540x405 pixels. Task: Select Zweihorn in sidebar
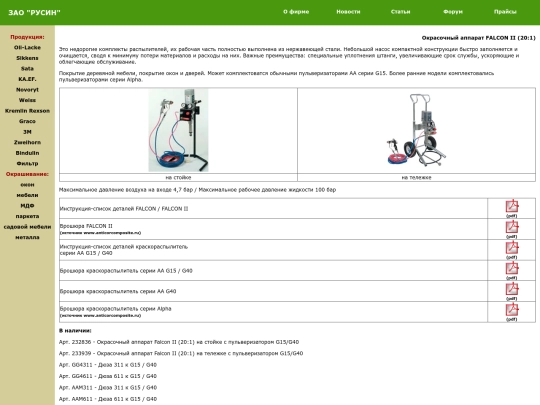pyautogui.click(x=27, y=143)
